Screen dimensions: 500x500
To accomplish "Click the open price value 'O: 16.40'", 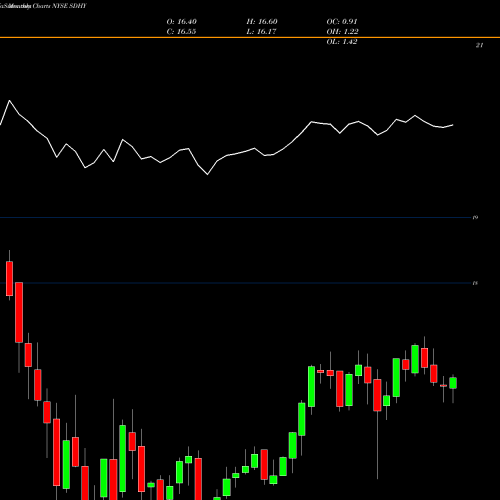I will (182, 22).
